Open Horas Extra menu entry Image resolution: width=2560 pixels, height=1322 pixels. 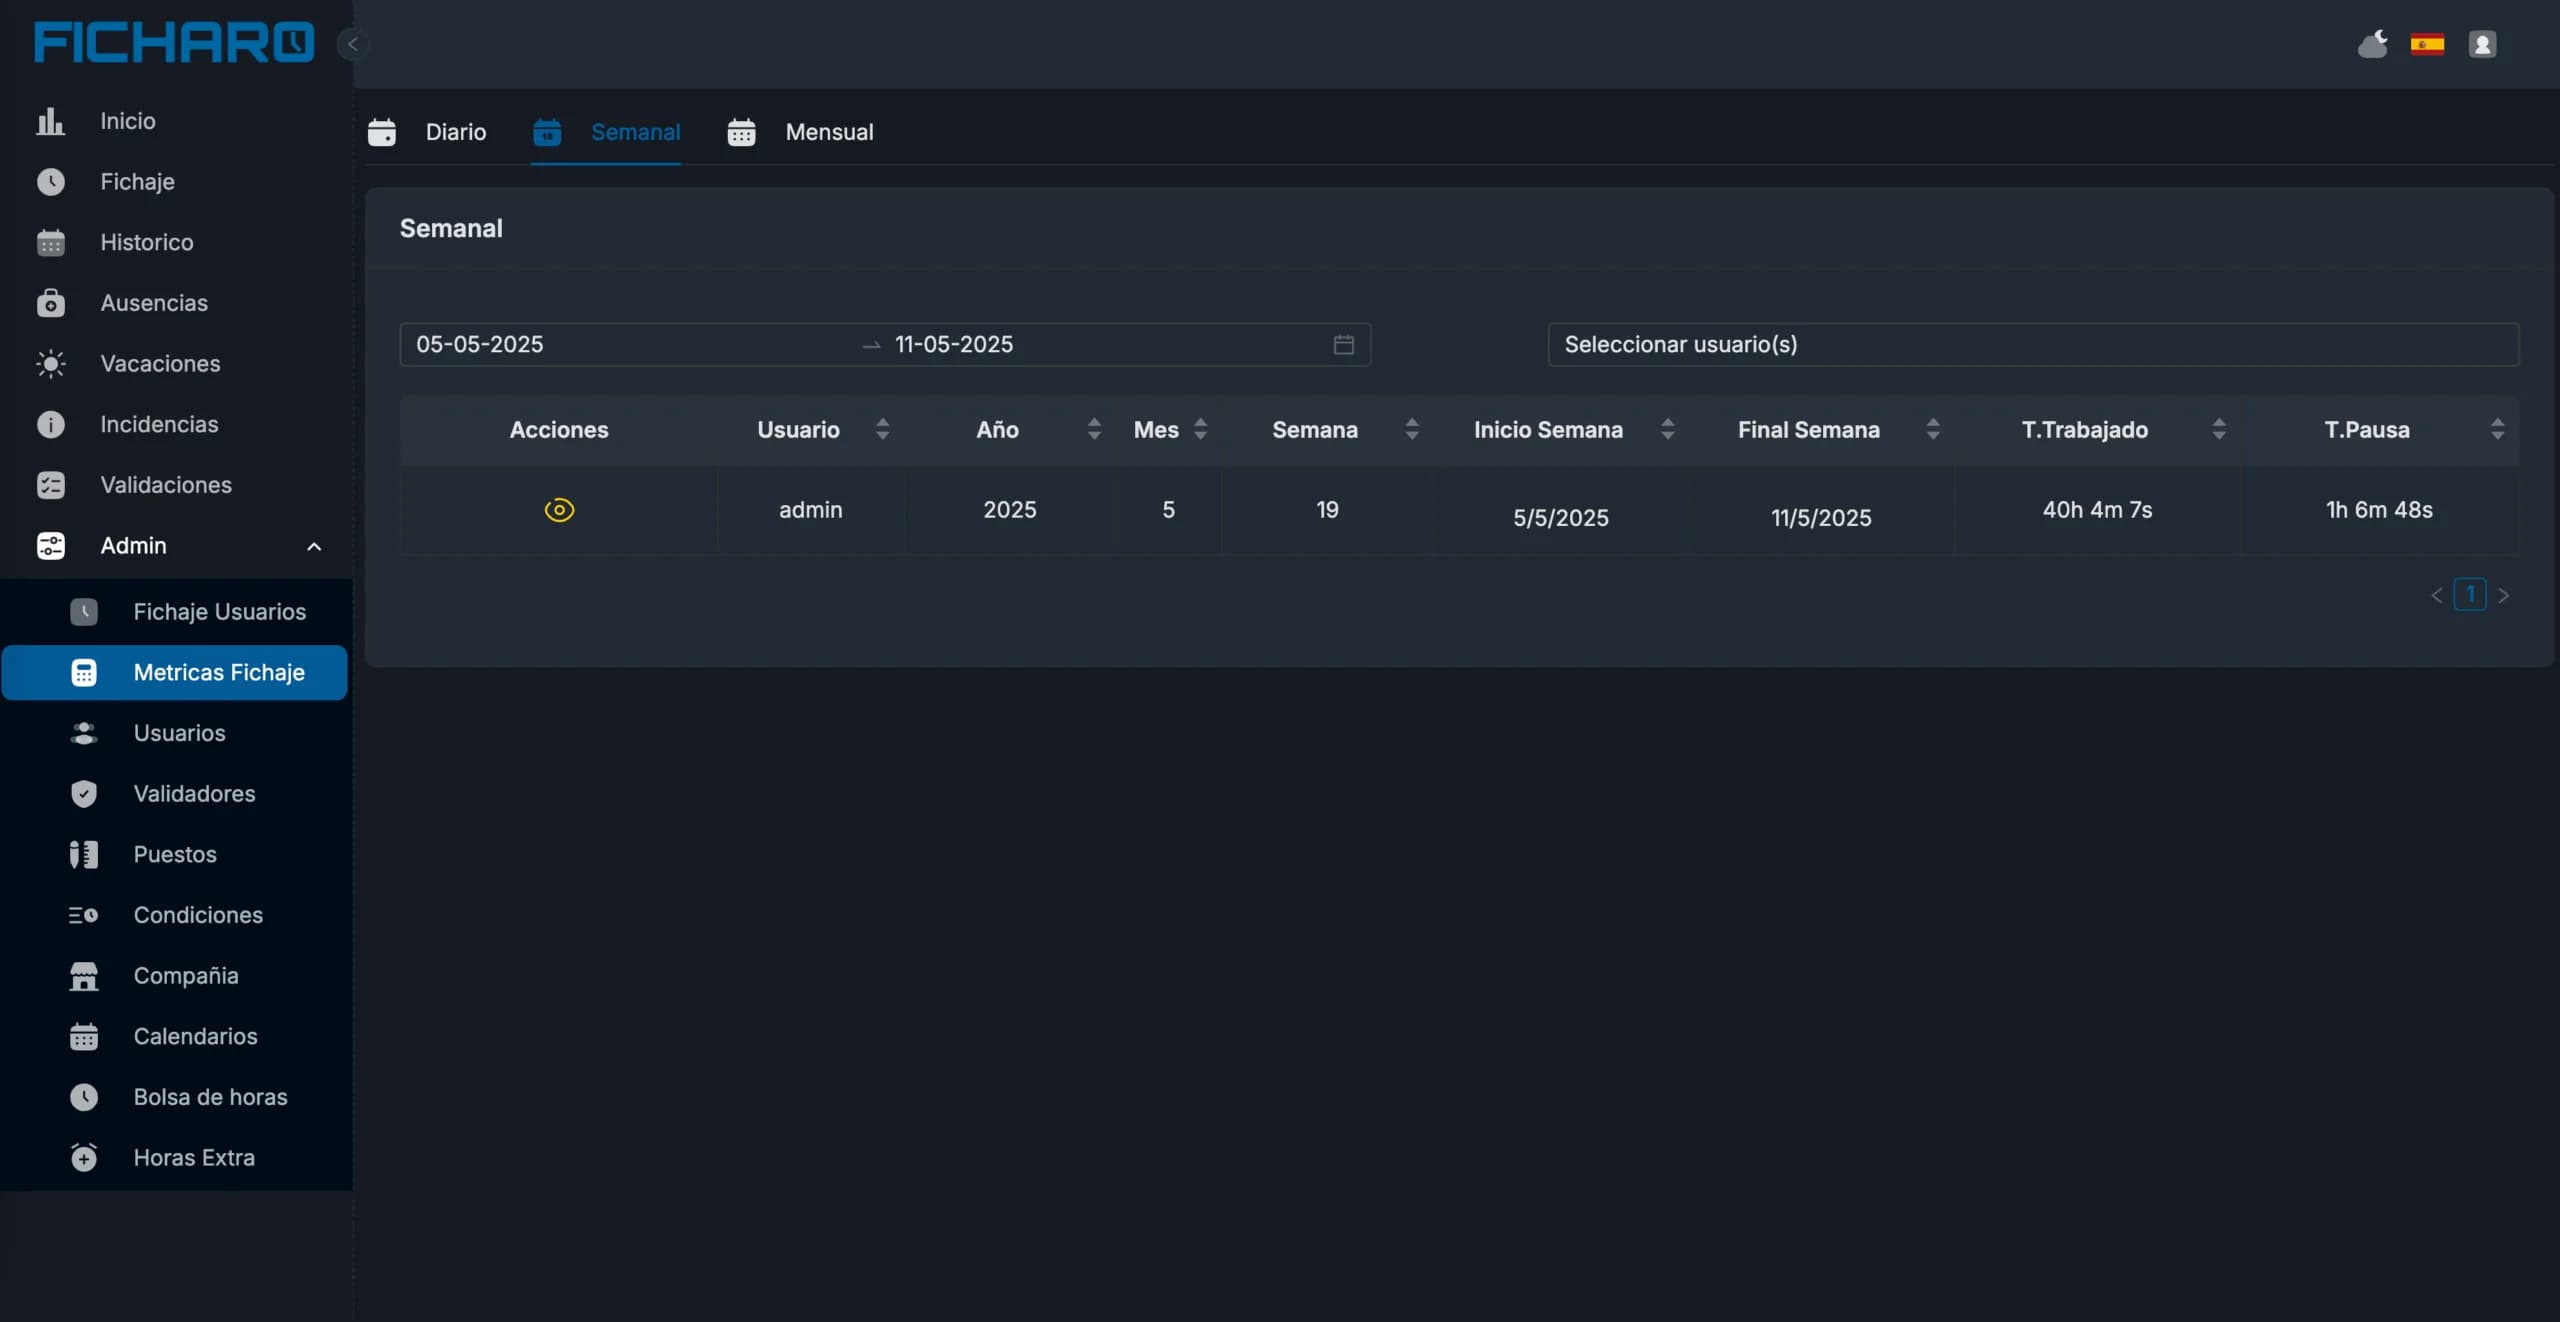click(x=194, y=1158)
